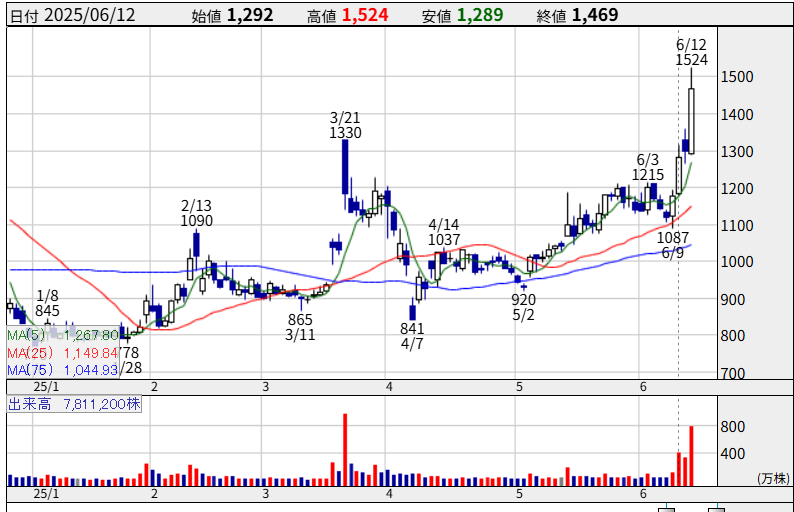Select the opening price 始値 1,292
Viewport: 794px width, 512px height.
pyautogui.click(x=232, y=15)
